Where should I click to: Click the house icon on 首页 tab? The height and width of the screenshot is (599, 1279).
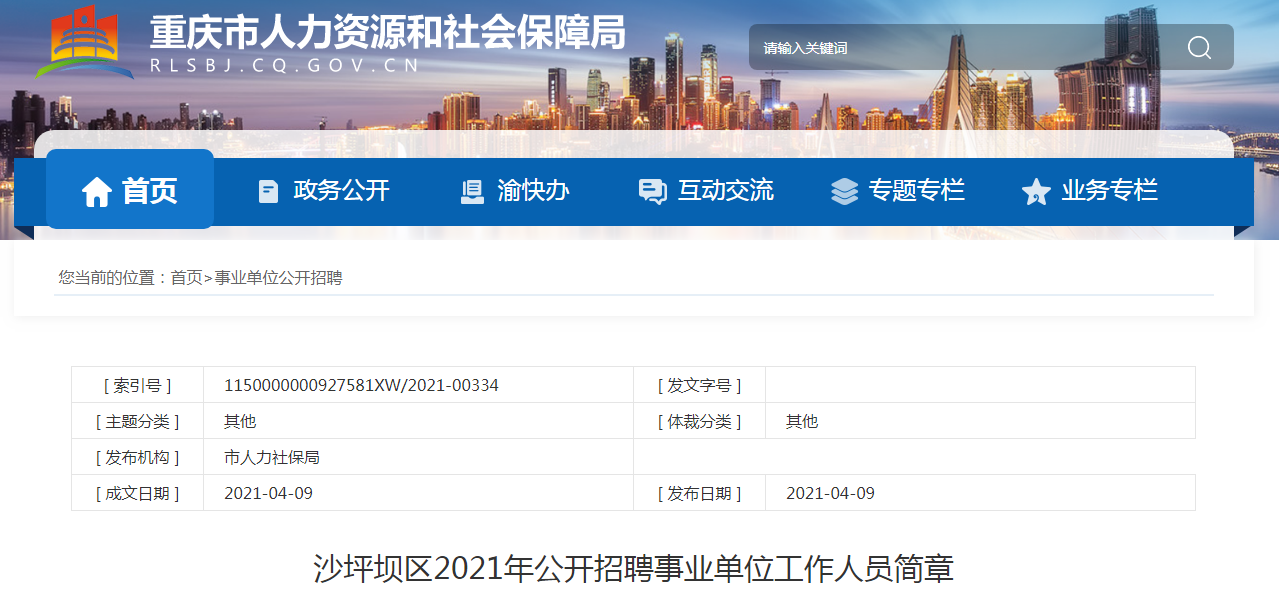(x=97, y=191)
